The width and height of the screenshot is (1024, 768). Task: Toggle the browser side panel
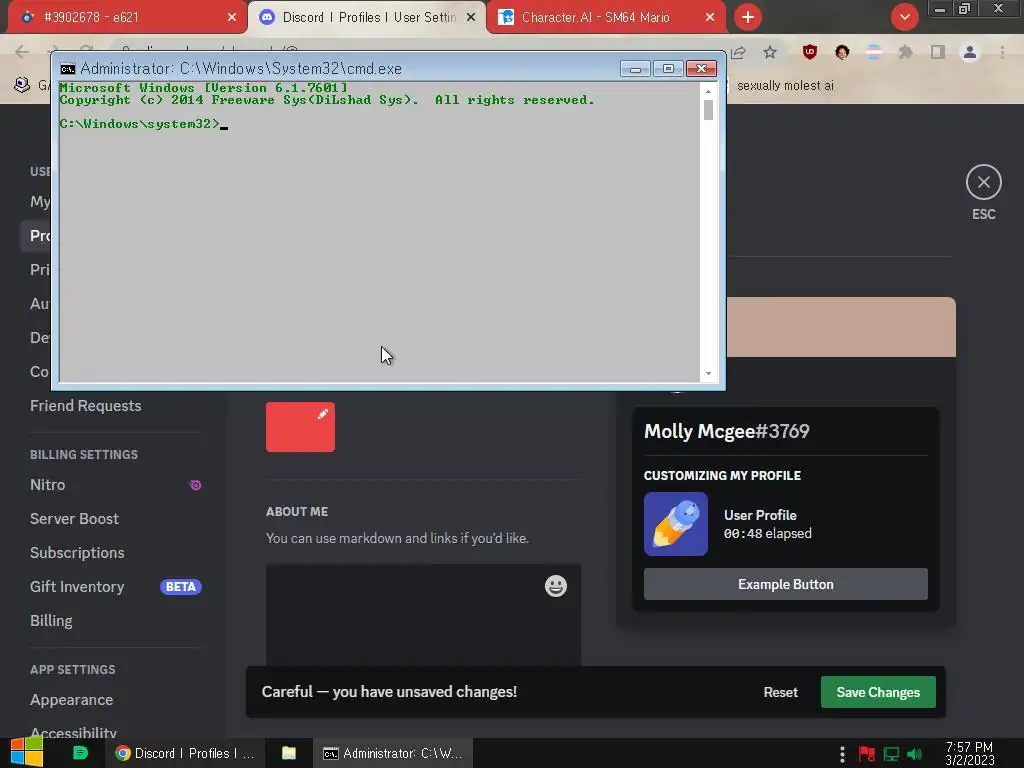[938, 52]
